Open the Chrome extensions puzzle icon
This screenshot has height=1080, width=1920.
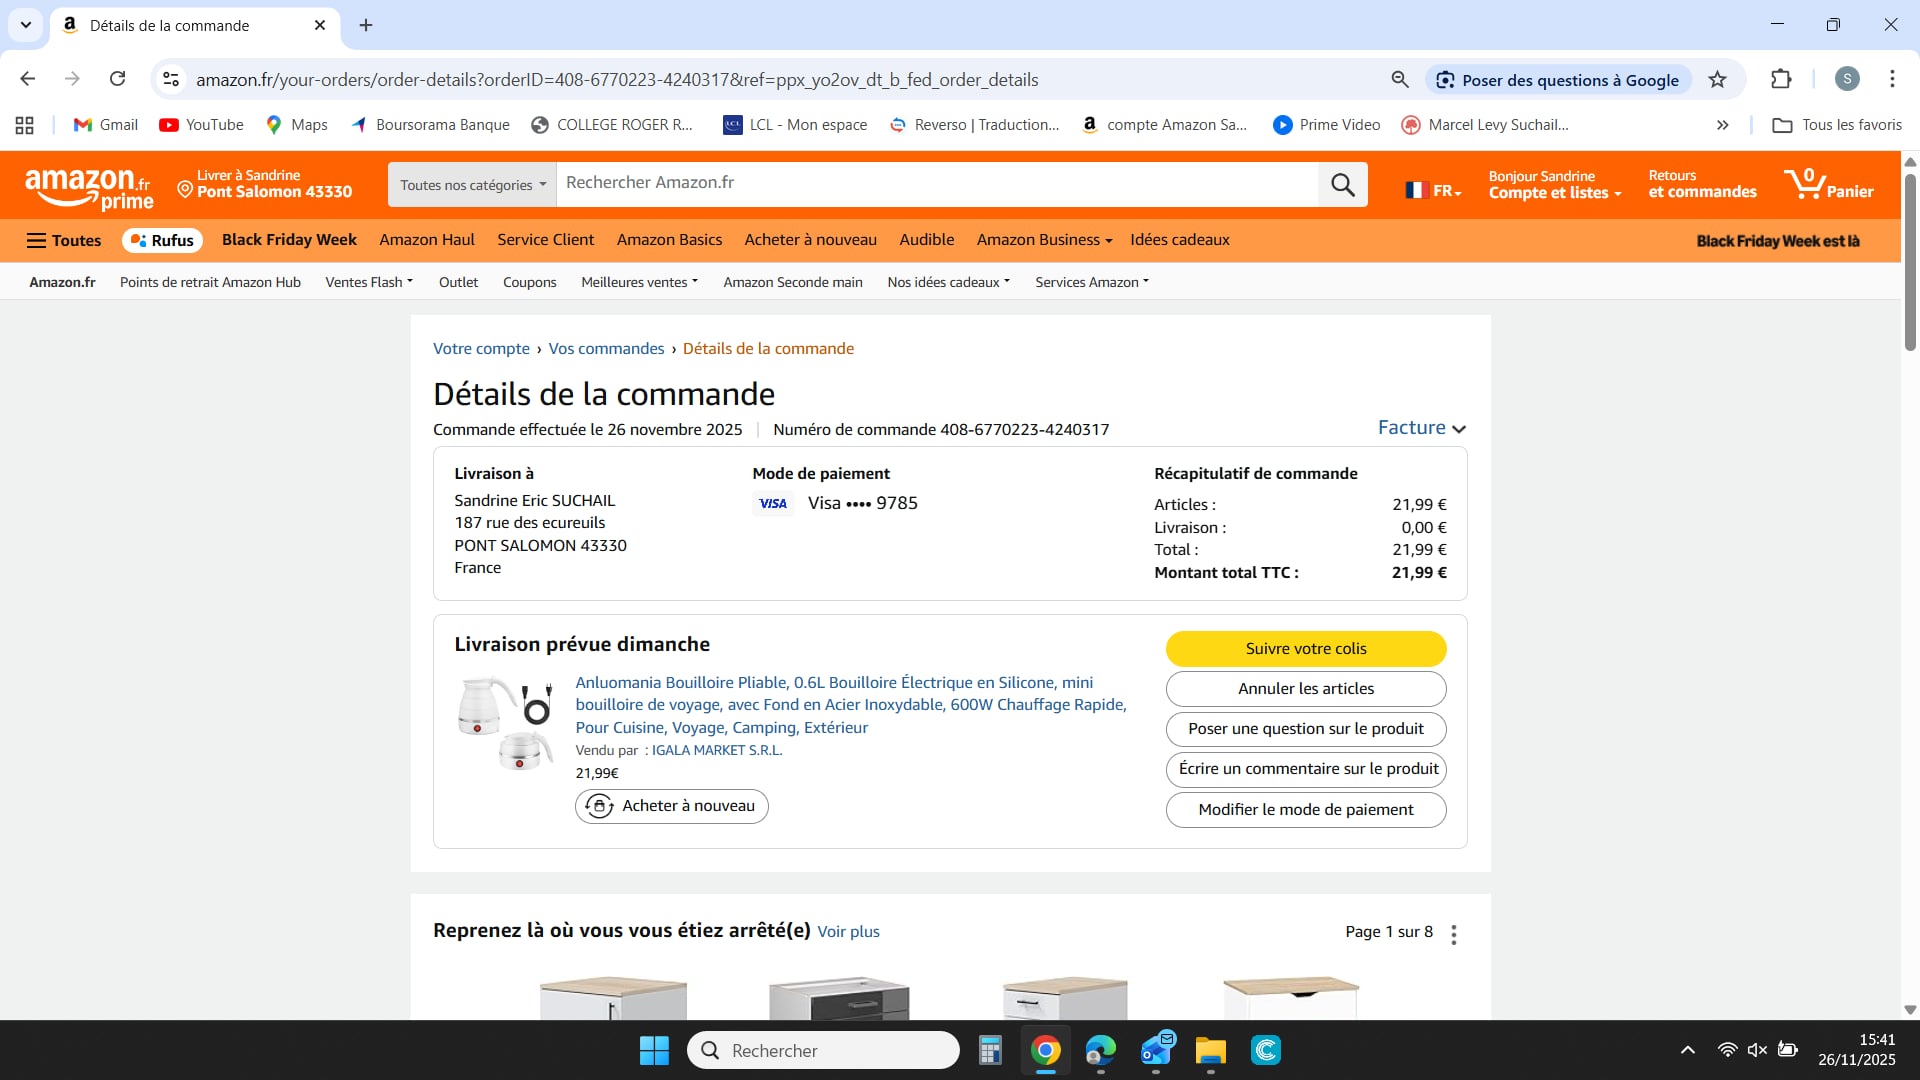tap(1781, 80)
